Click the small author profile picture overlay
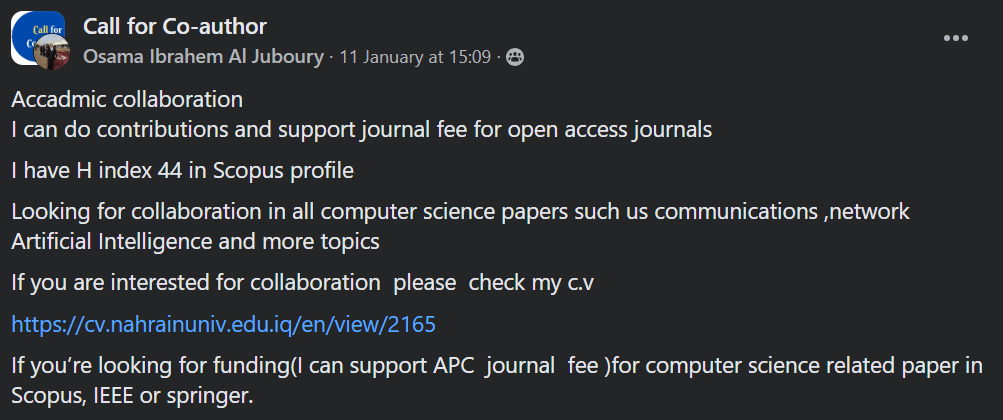The image size is (1003, 420). tap(50, 56)
